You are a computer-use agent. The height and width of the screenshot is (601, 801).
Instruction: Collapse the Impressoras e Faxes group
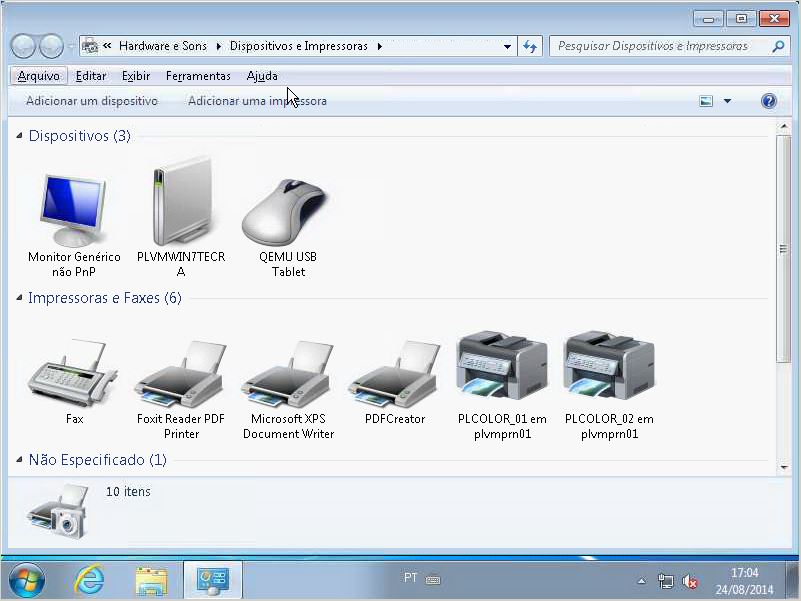coord(20,298)
